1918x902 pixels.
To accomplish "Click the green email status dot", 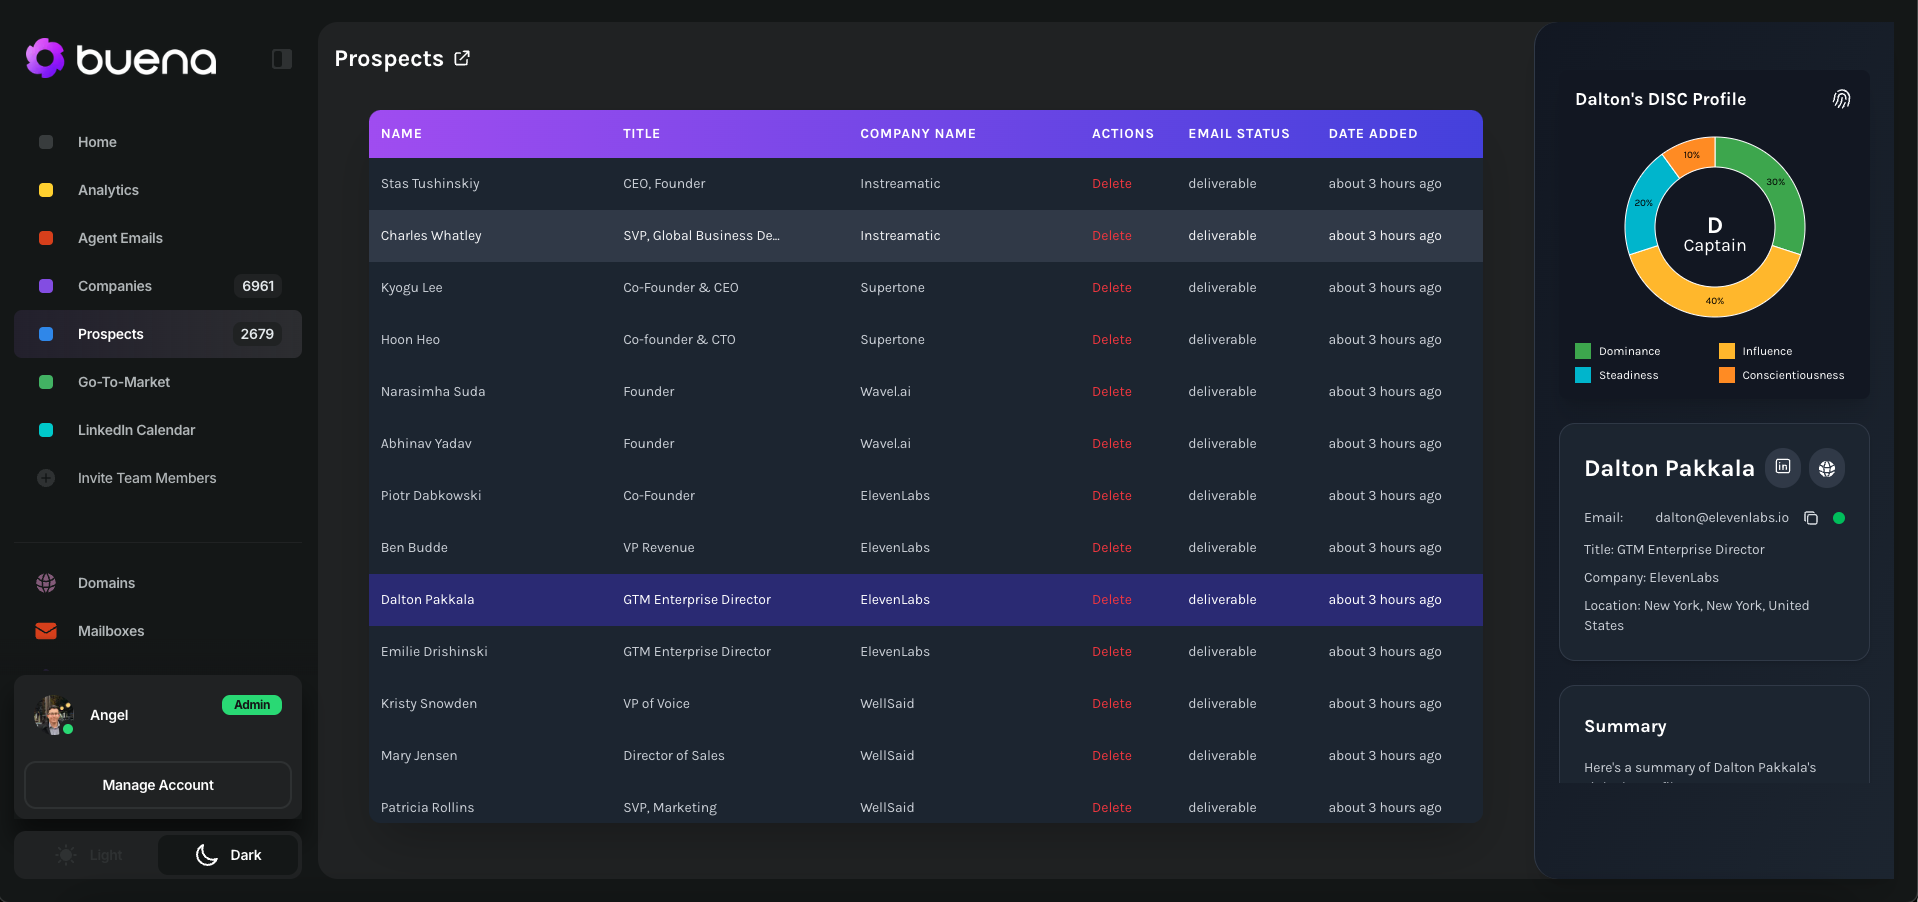I will (1839, 518).
